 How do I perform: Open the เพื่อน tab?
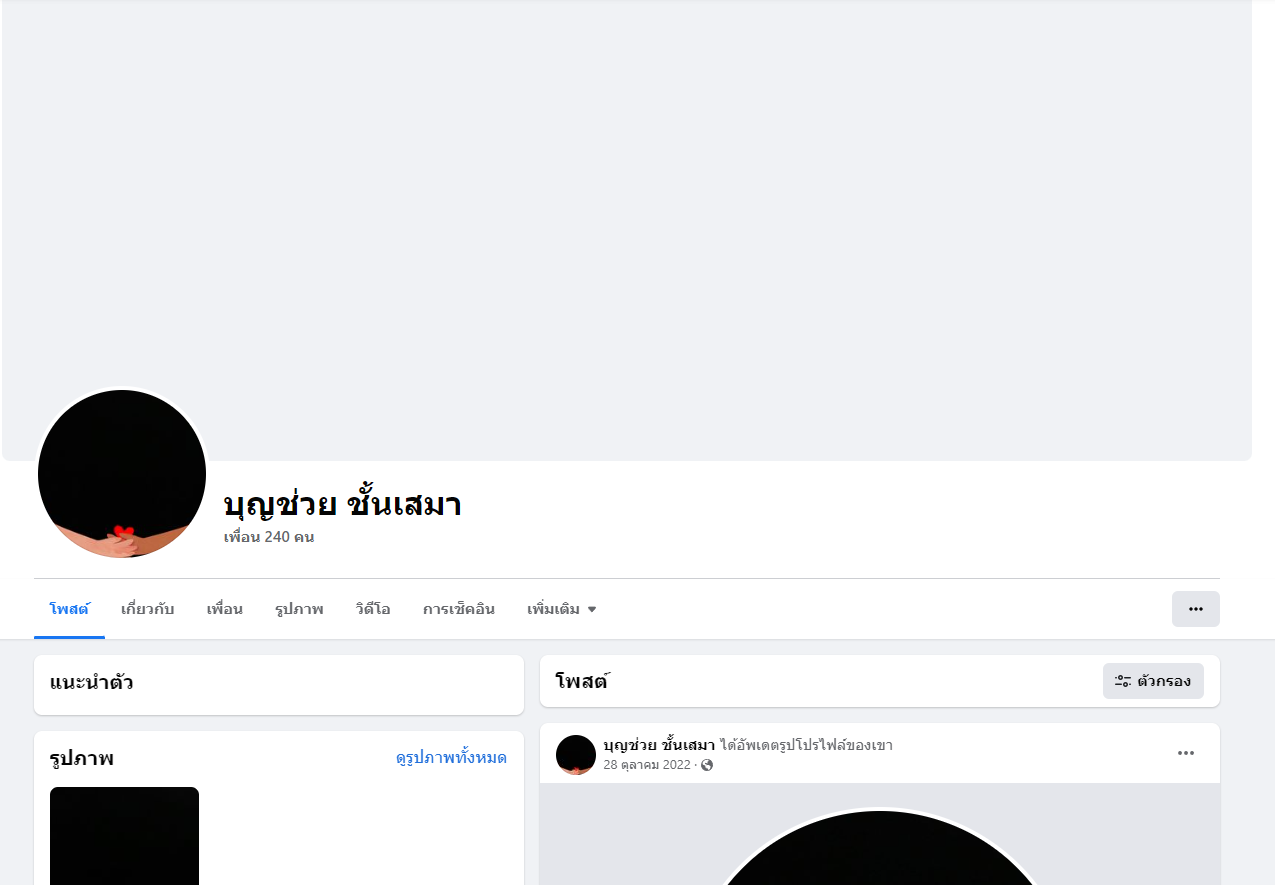click(x=225, y=609)
